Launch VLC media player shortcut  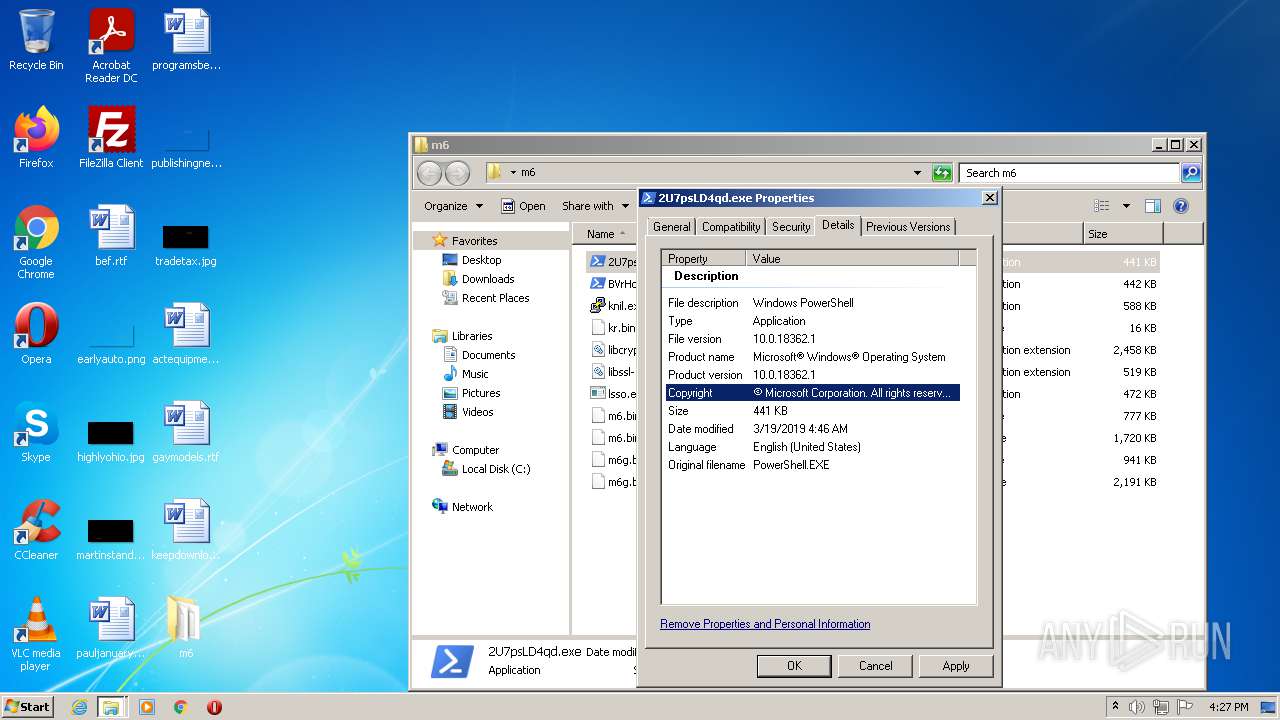tap(36, 634)
